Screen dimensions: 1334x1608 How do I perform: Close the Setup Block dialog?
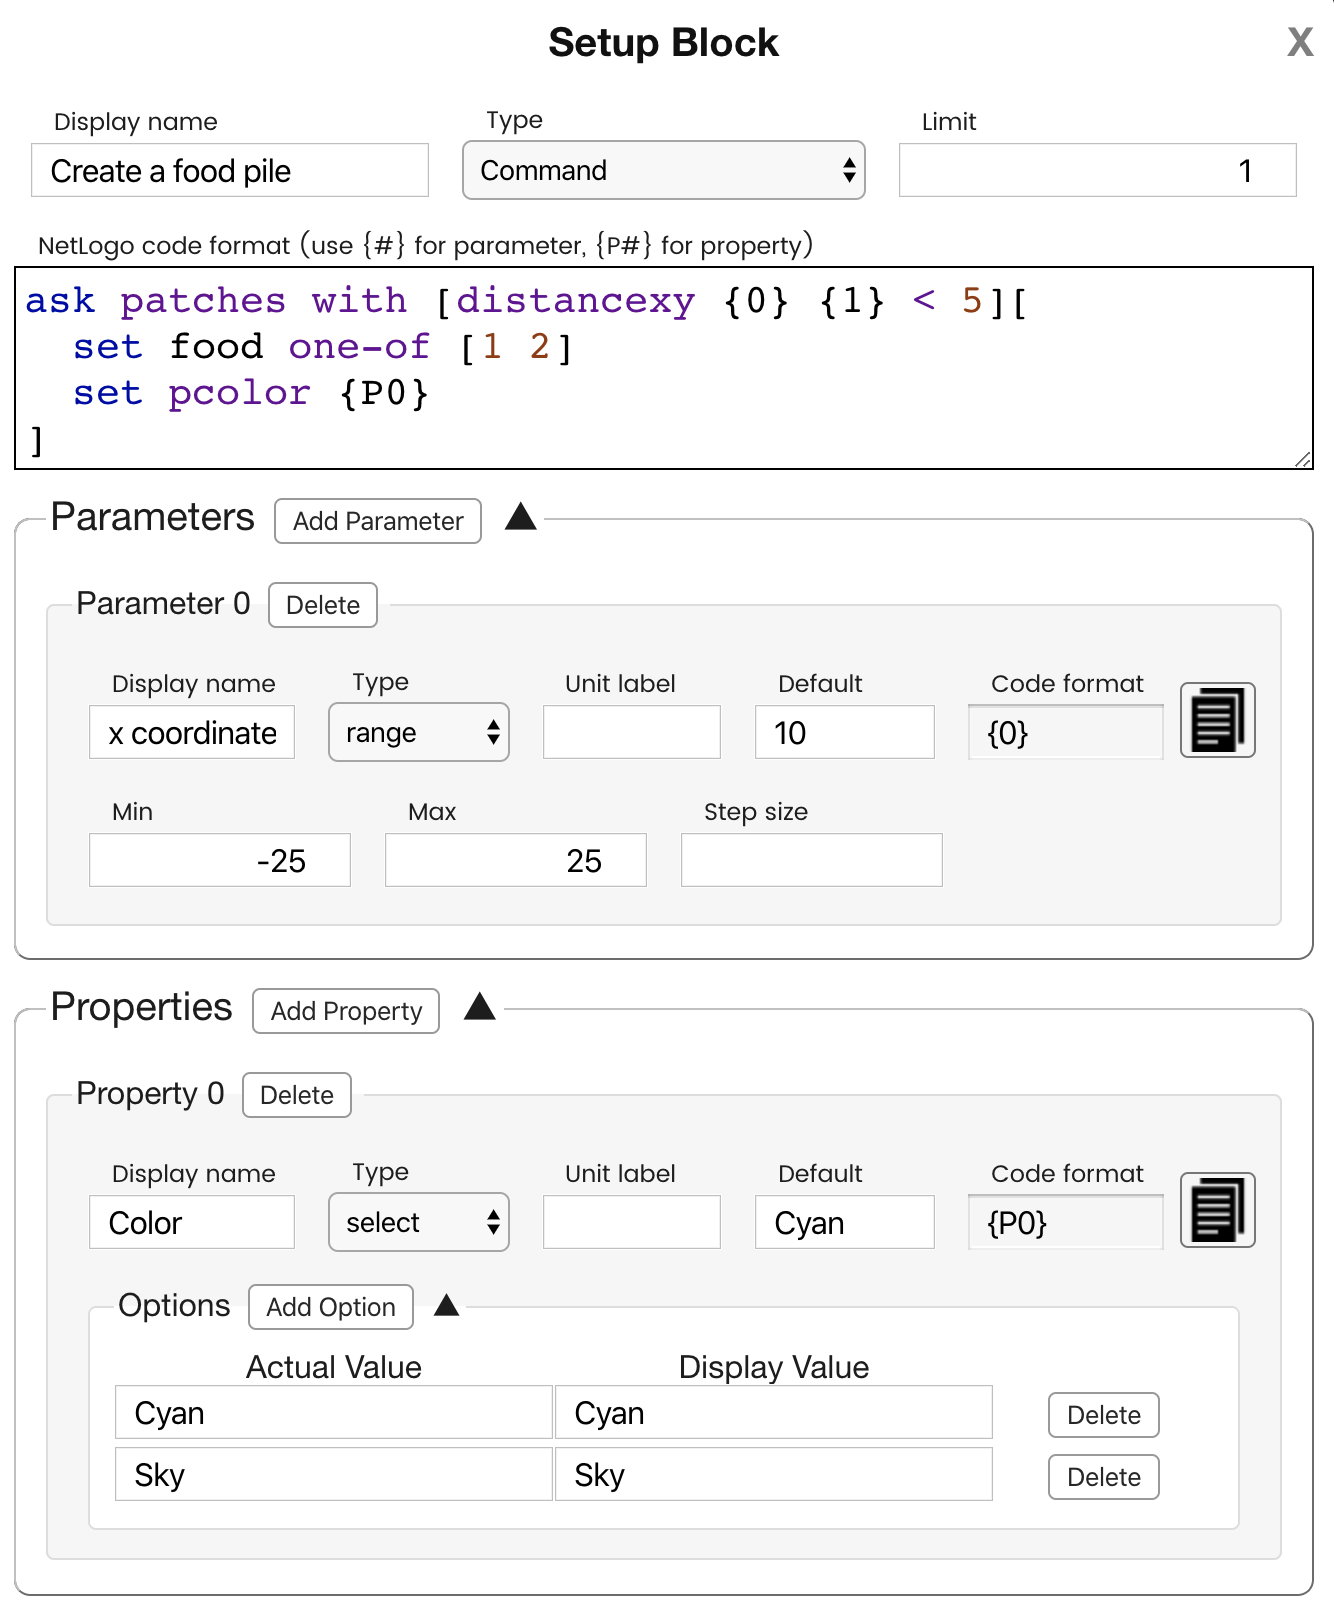pos(1299,42)
